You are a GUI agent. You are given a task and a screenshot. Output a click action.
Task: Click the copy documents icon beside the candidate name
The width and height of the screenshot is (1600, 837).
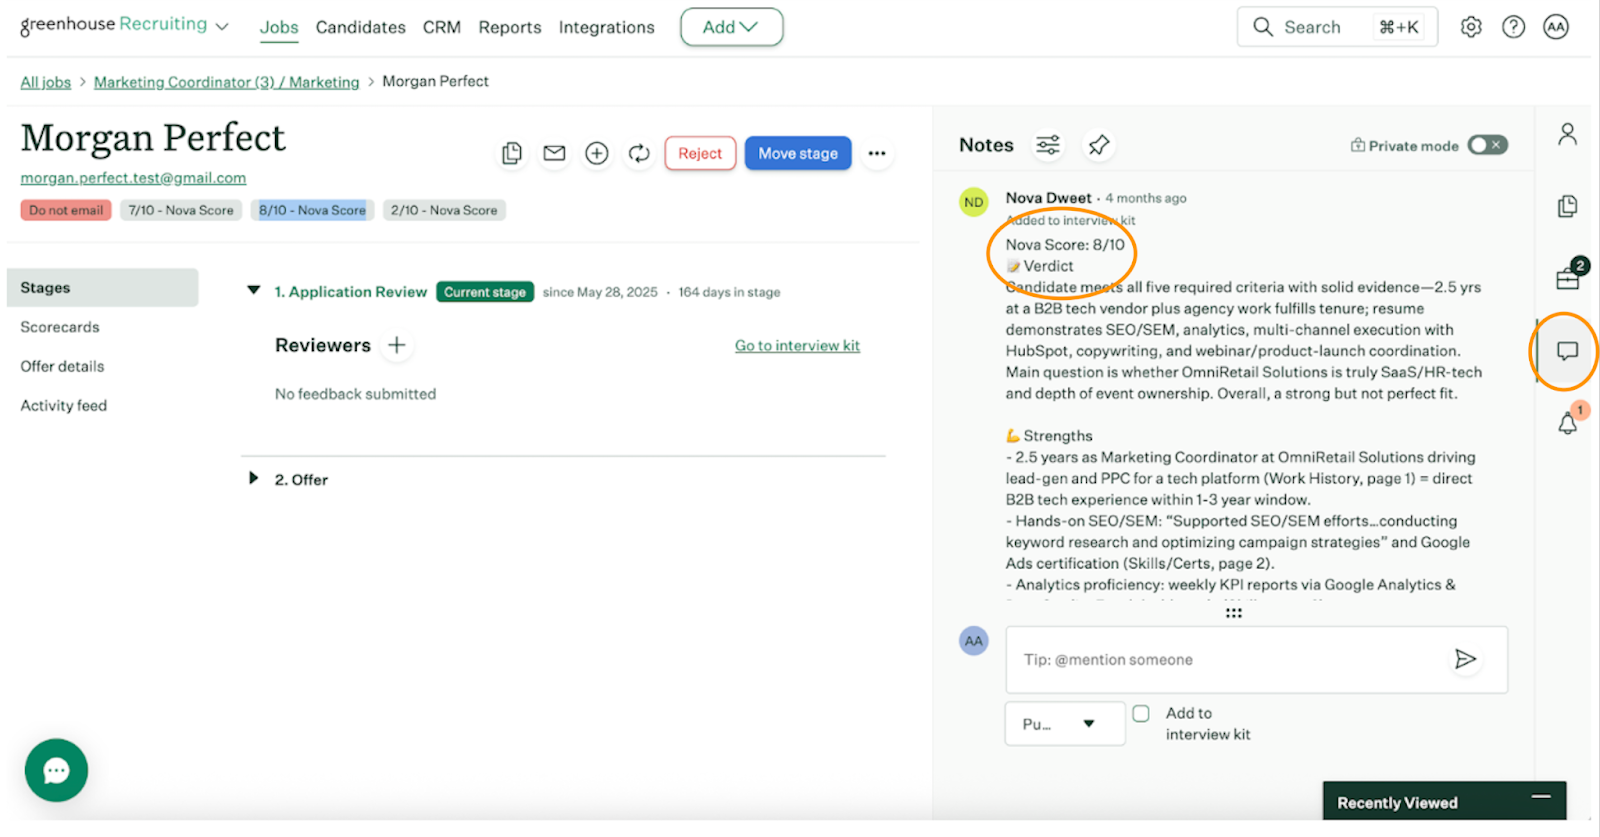point(512,153)
